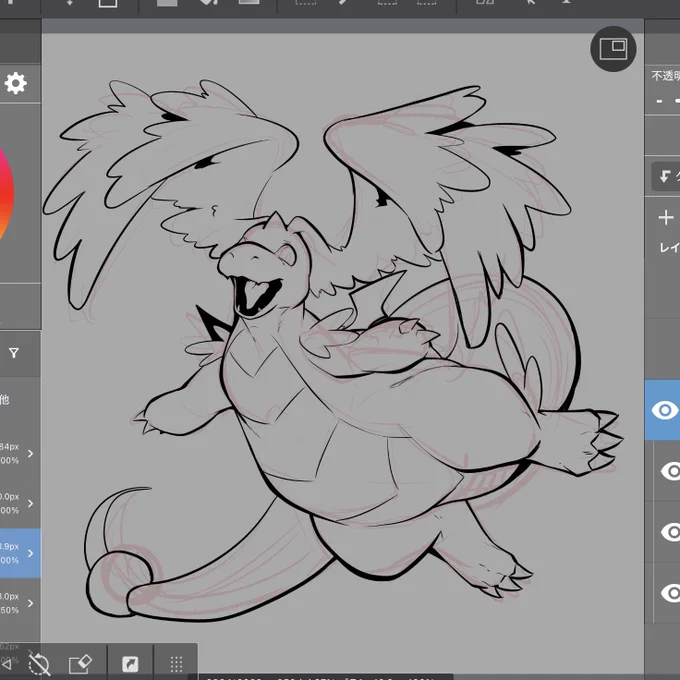Image resolution: width=680 pixels, height=680 pixels.
Task: Click the funnel filter icon in brush panel
Action: [x=14, y=353]
